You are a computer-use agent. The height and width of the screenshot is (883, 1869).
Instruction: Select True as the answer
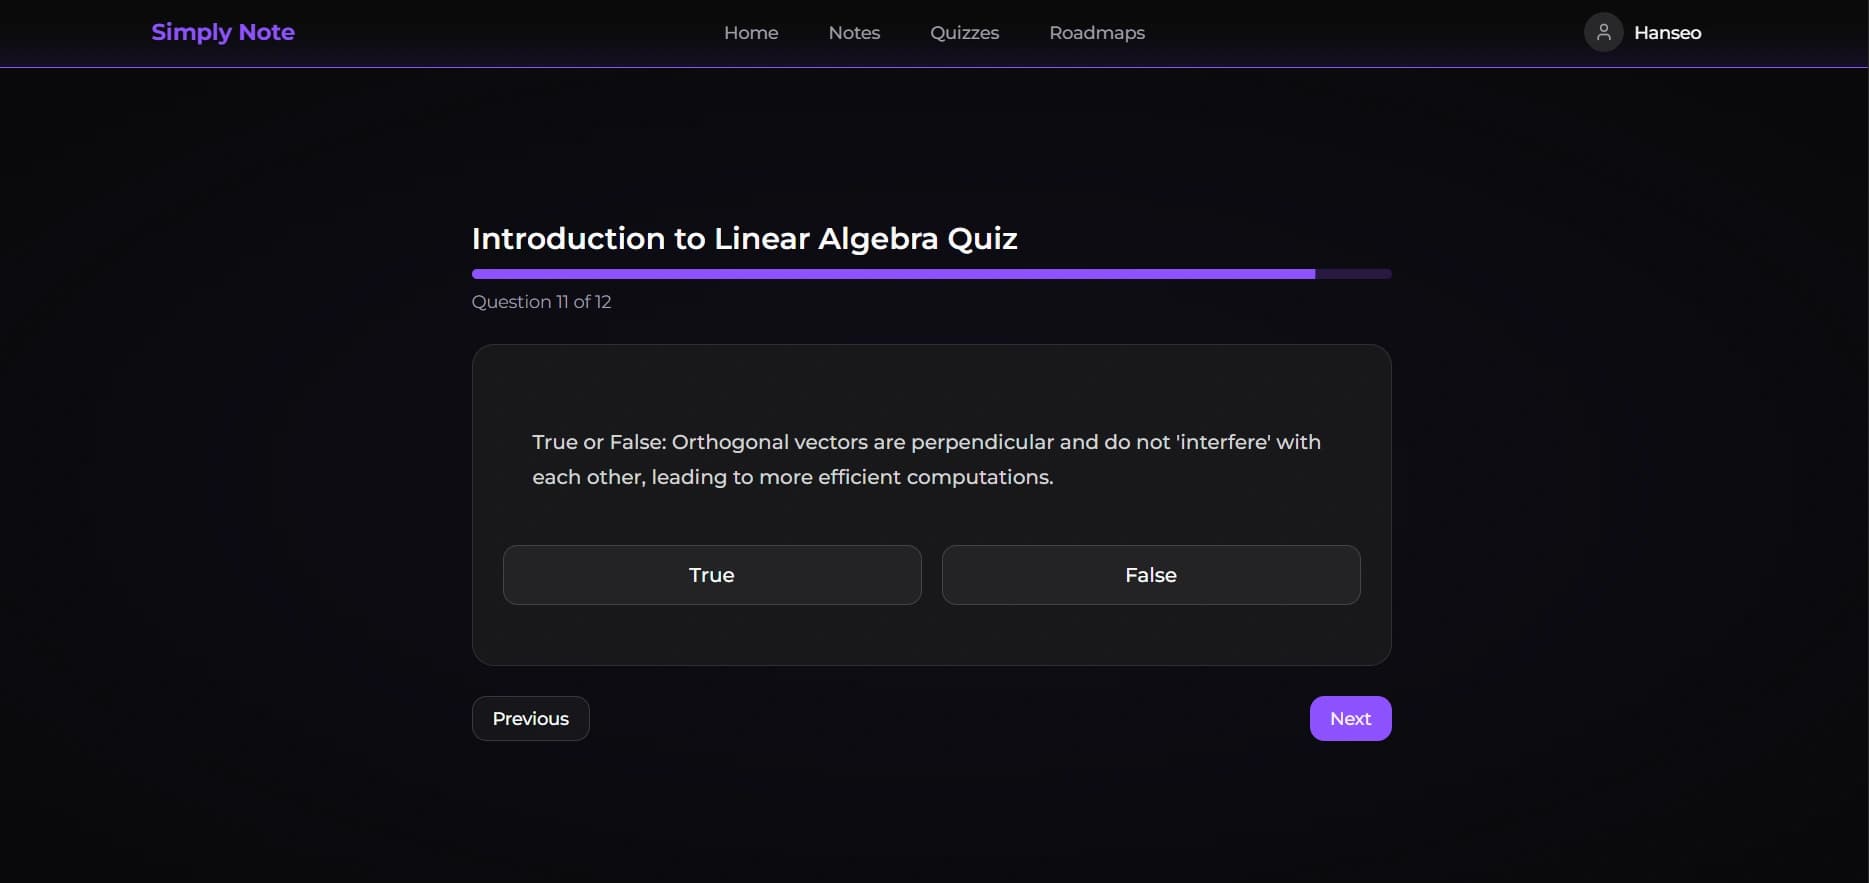[711, 575]
